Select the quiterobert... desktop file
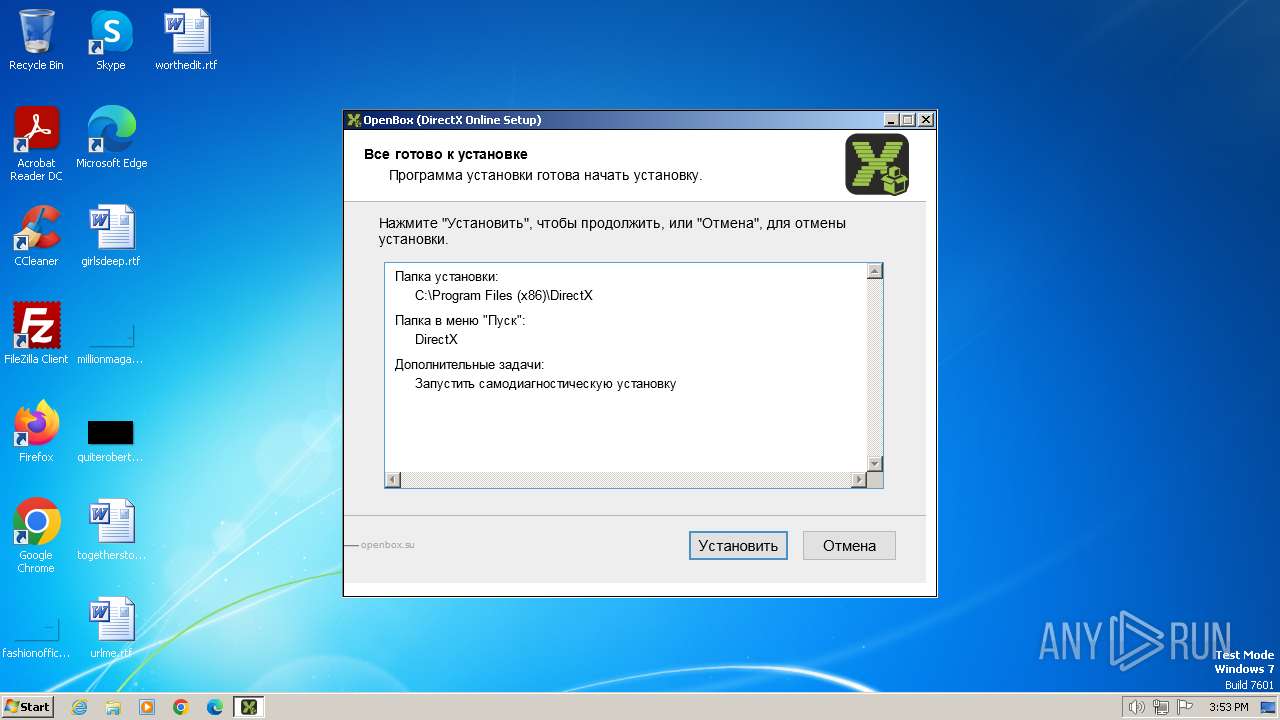The image size is (1280, 720). 110,440
